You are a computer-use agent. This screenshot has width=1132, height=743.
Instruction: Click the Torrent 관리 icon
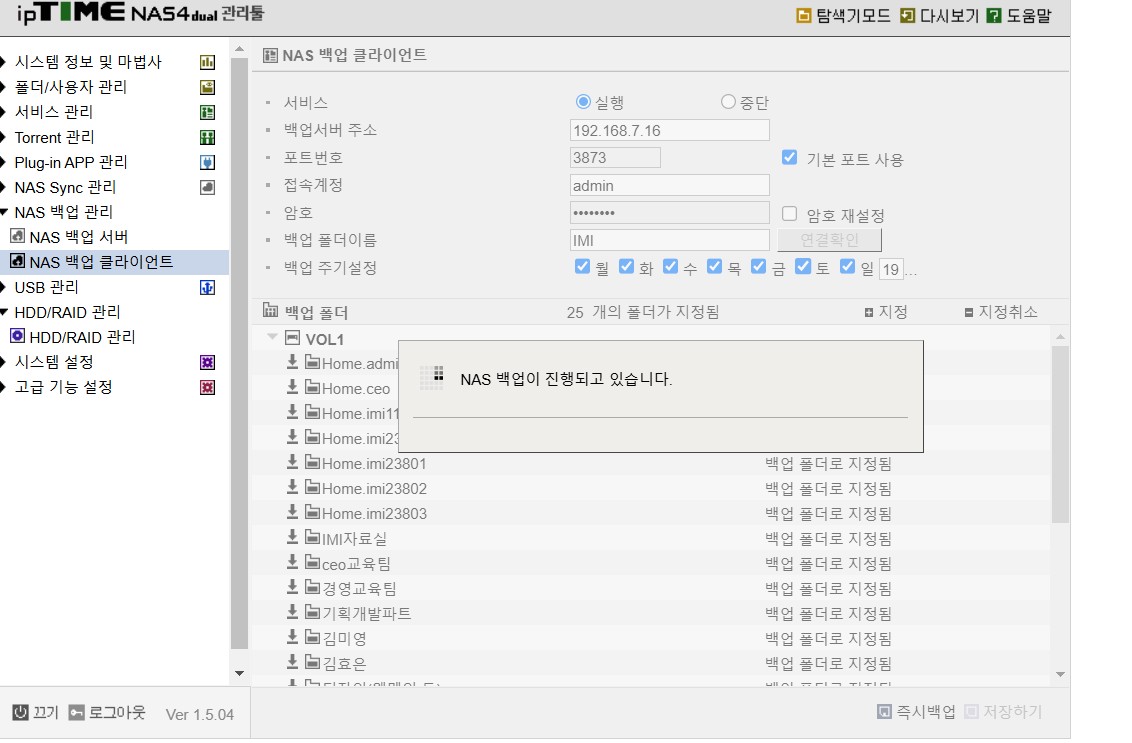pos(207,137)
